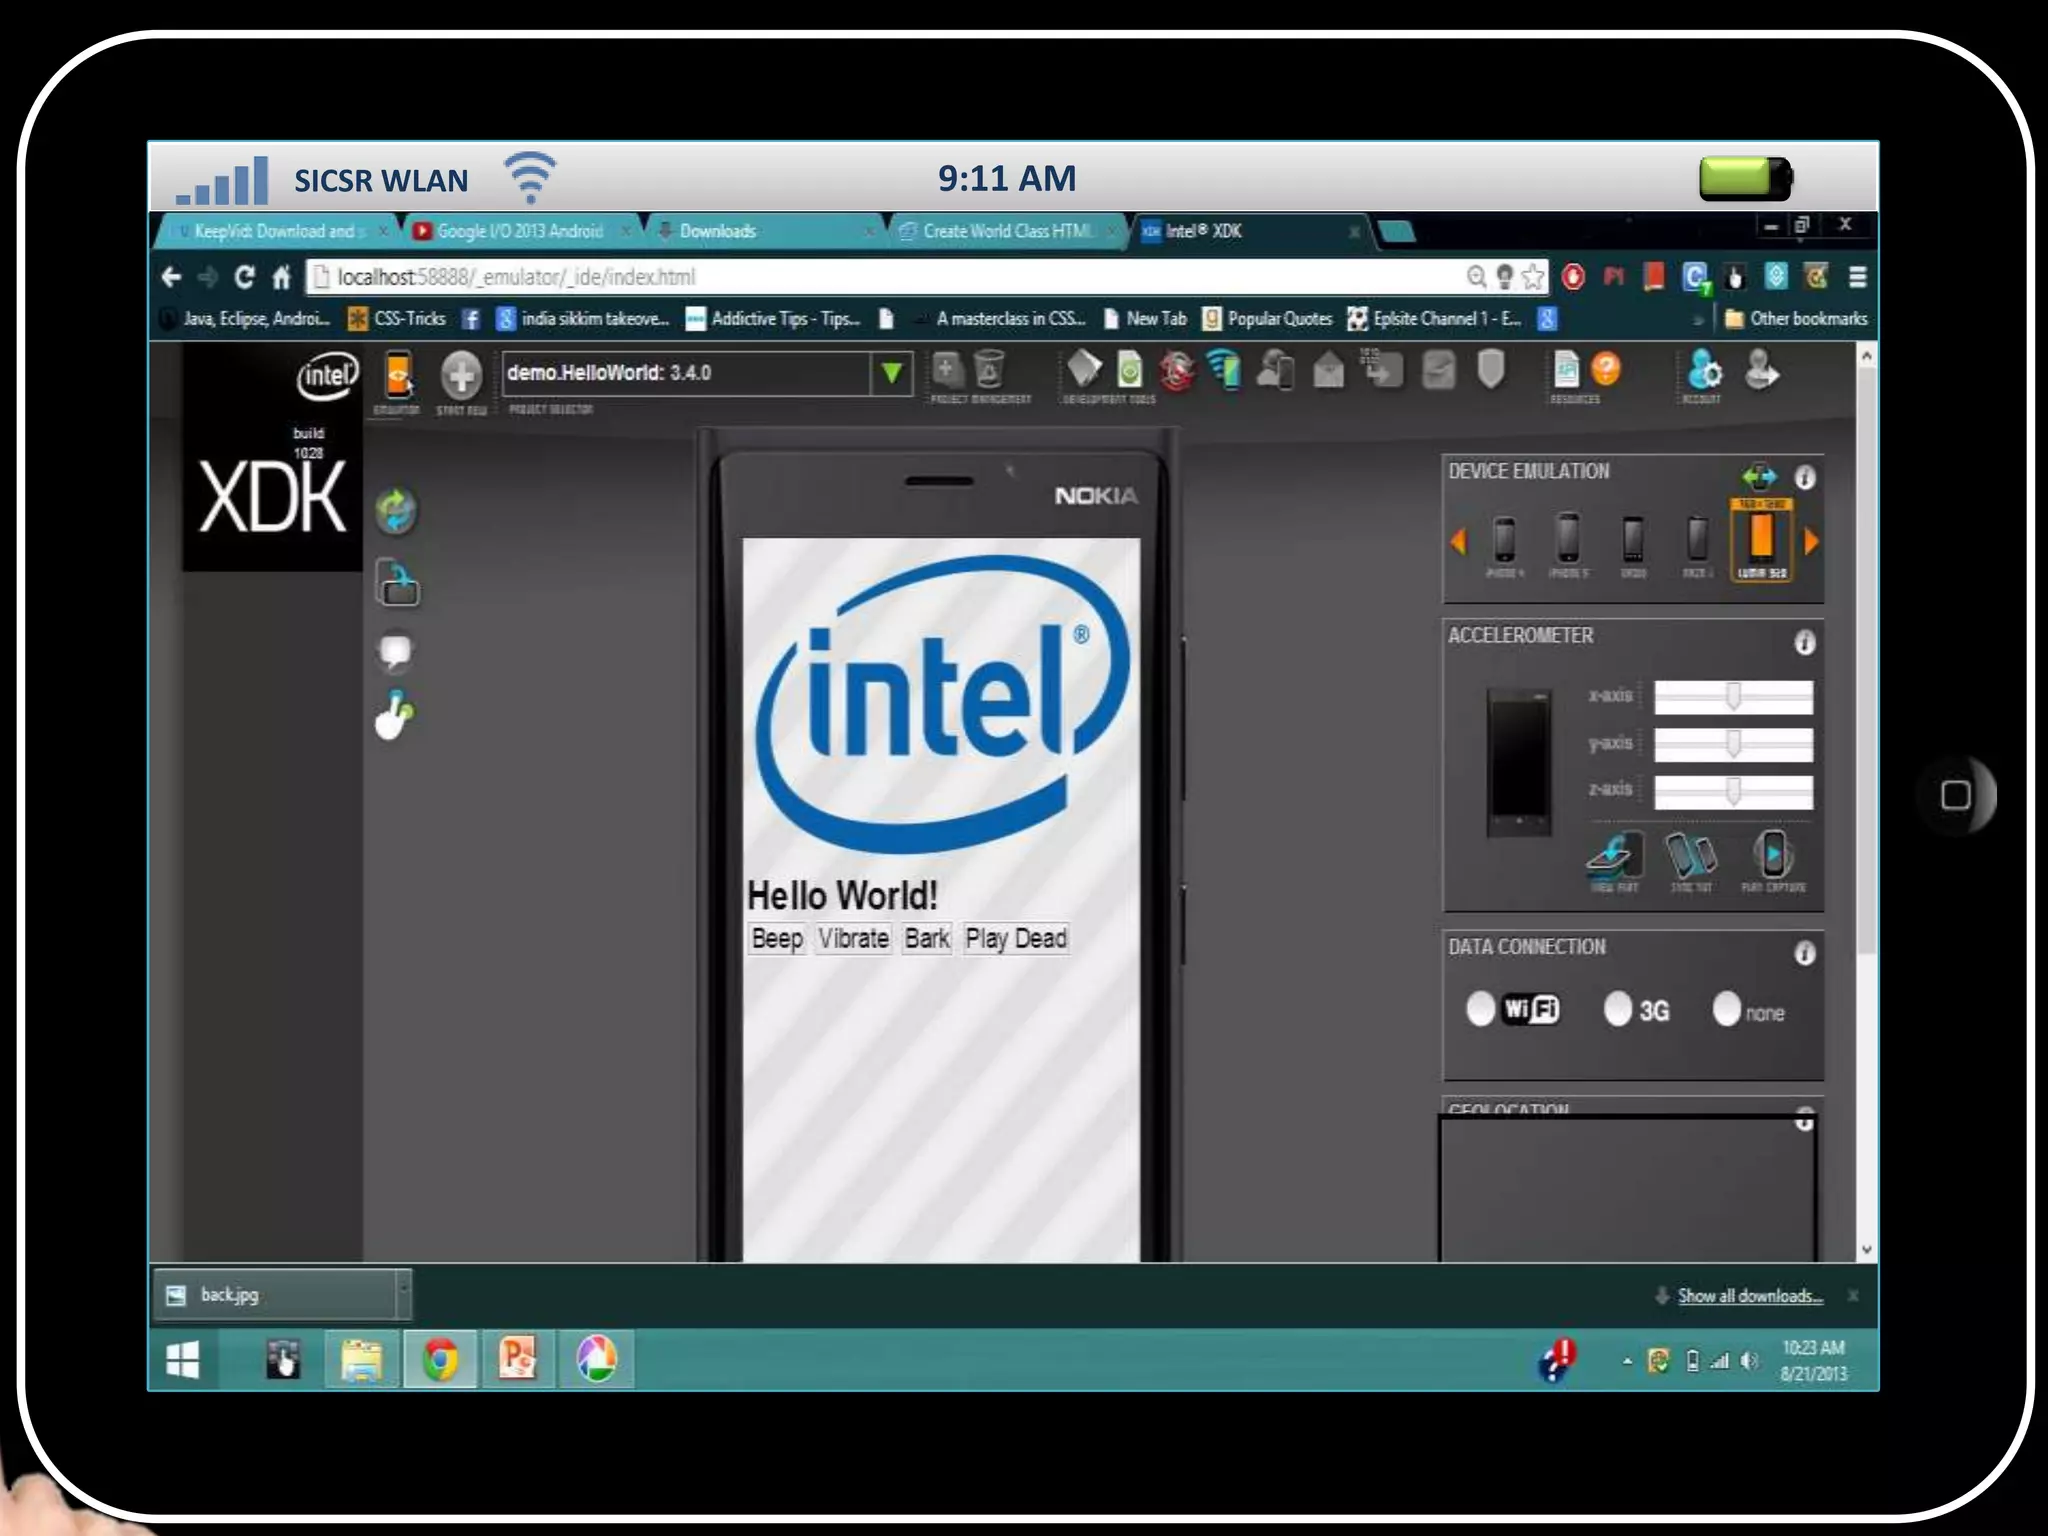
Task: Click the orange question mark help icon
Action: pos(1605,370)
